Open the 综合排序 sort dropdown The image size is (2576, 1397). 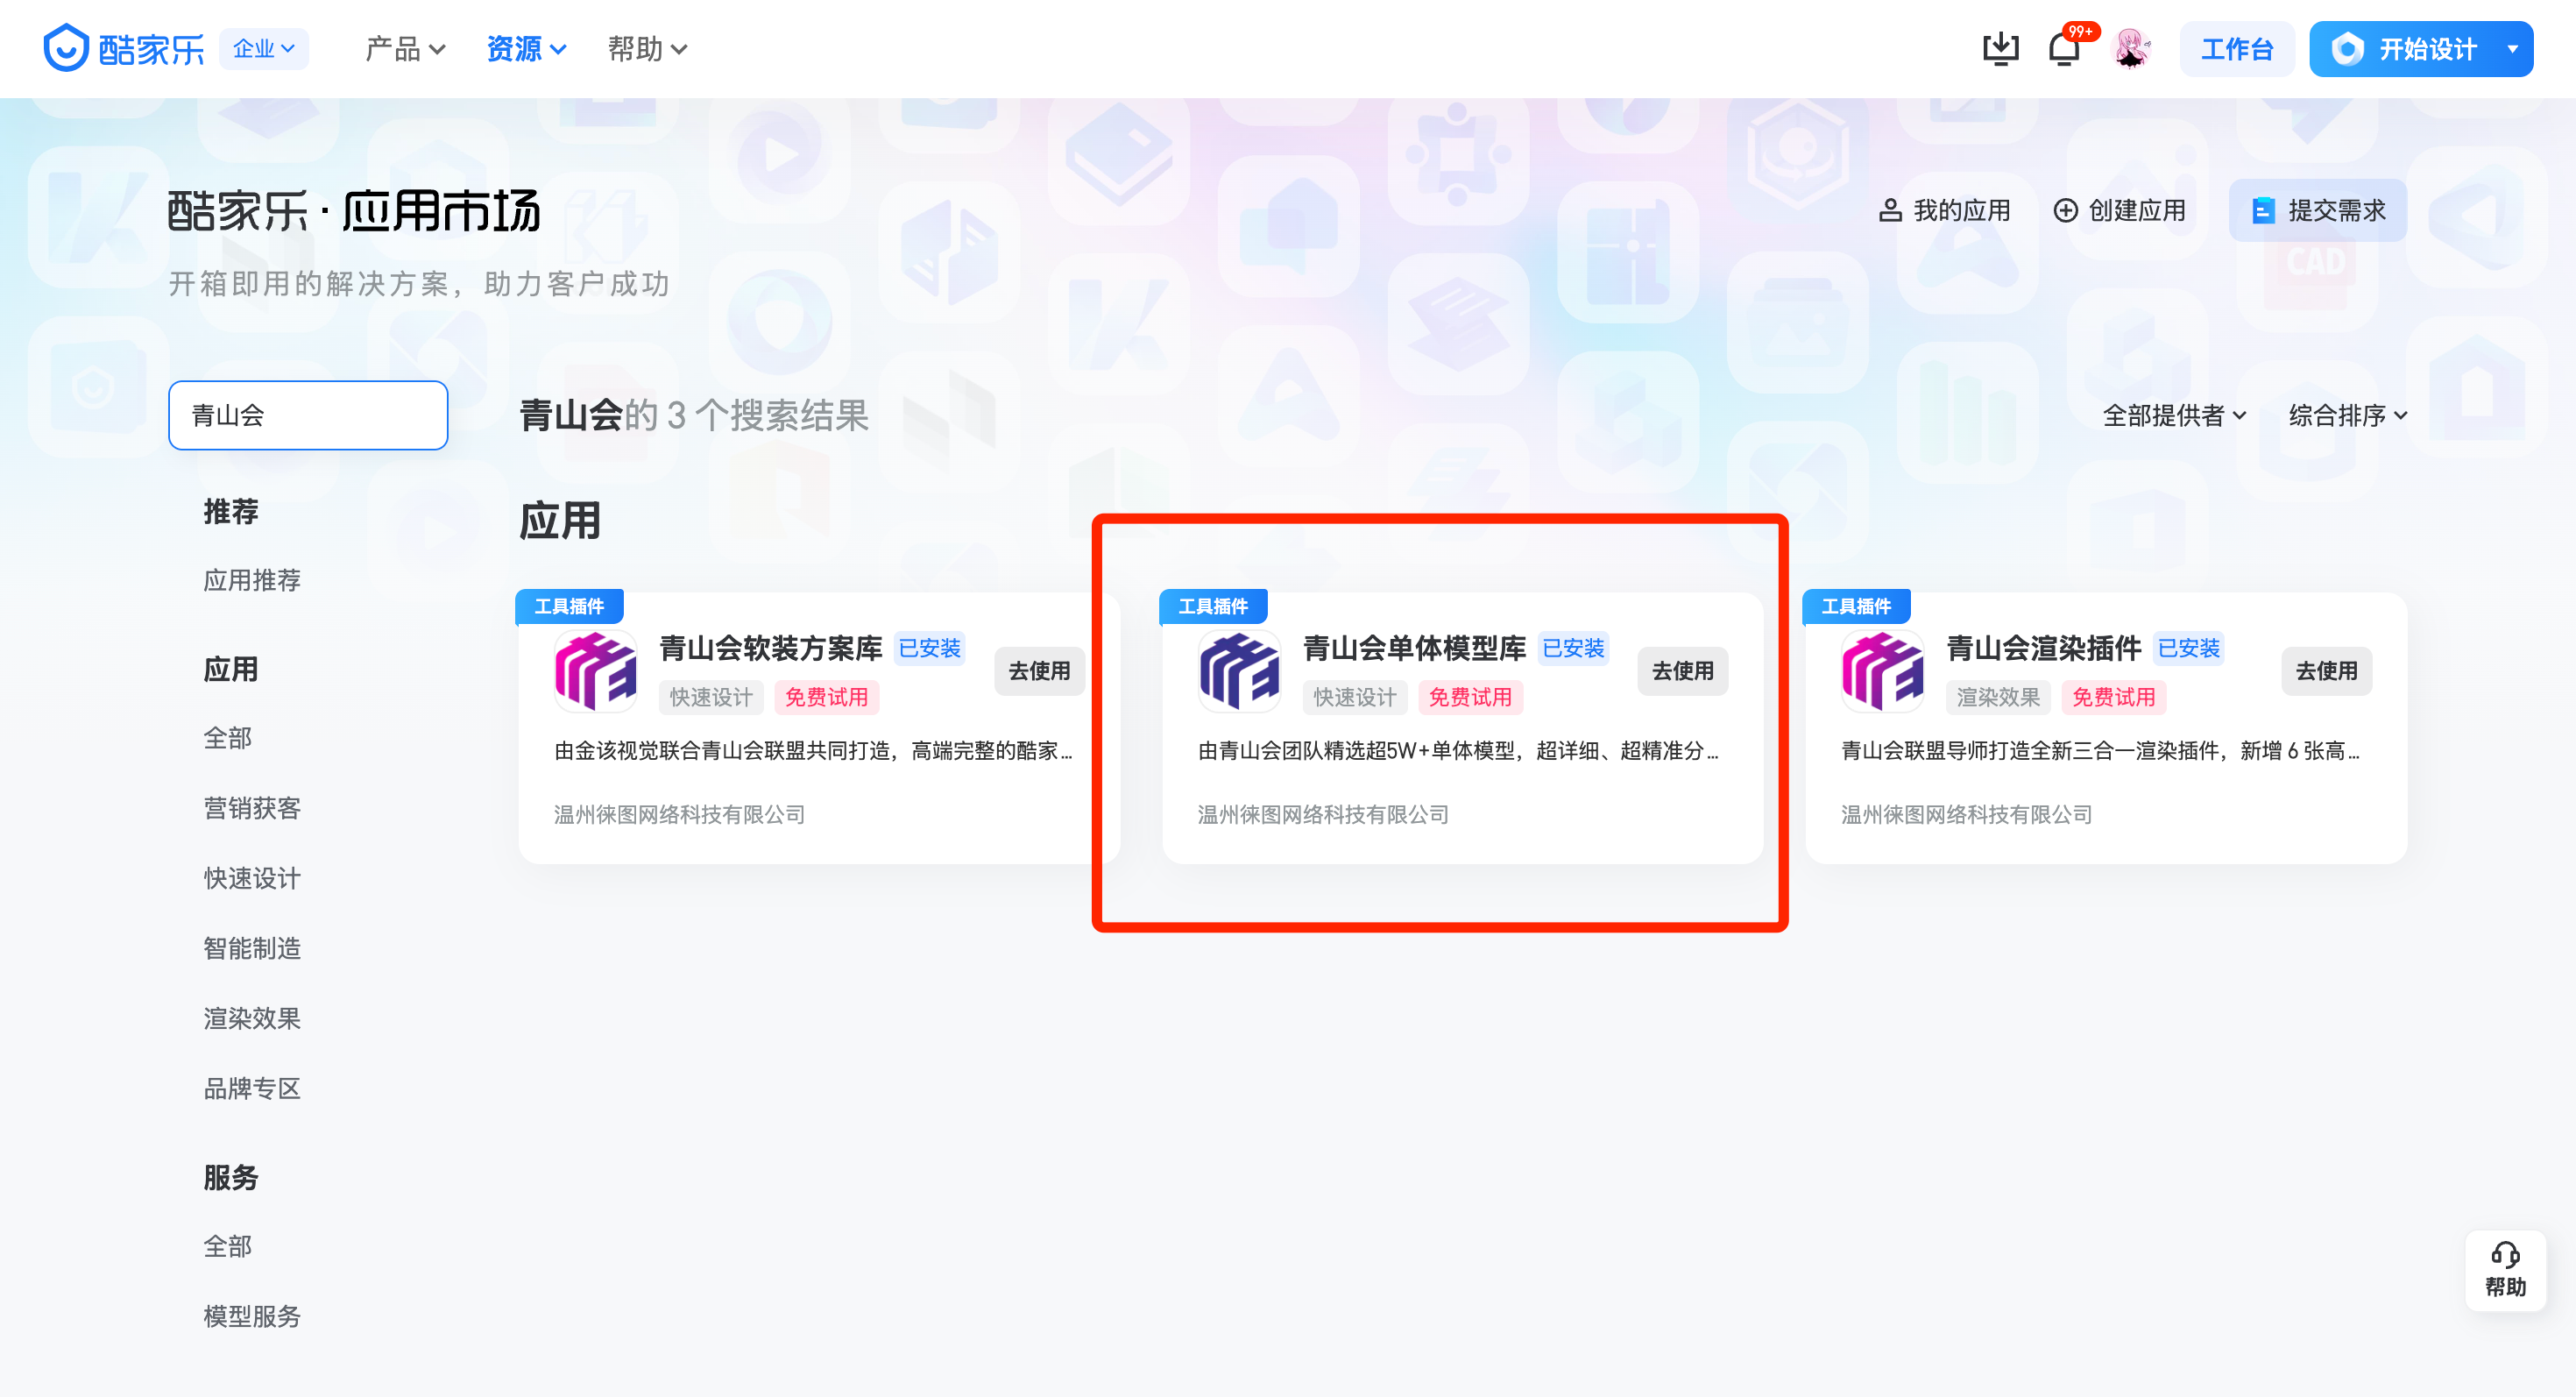(x=2347, y=415)
